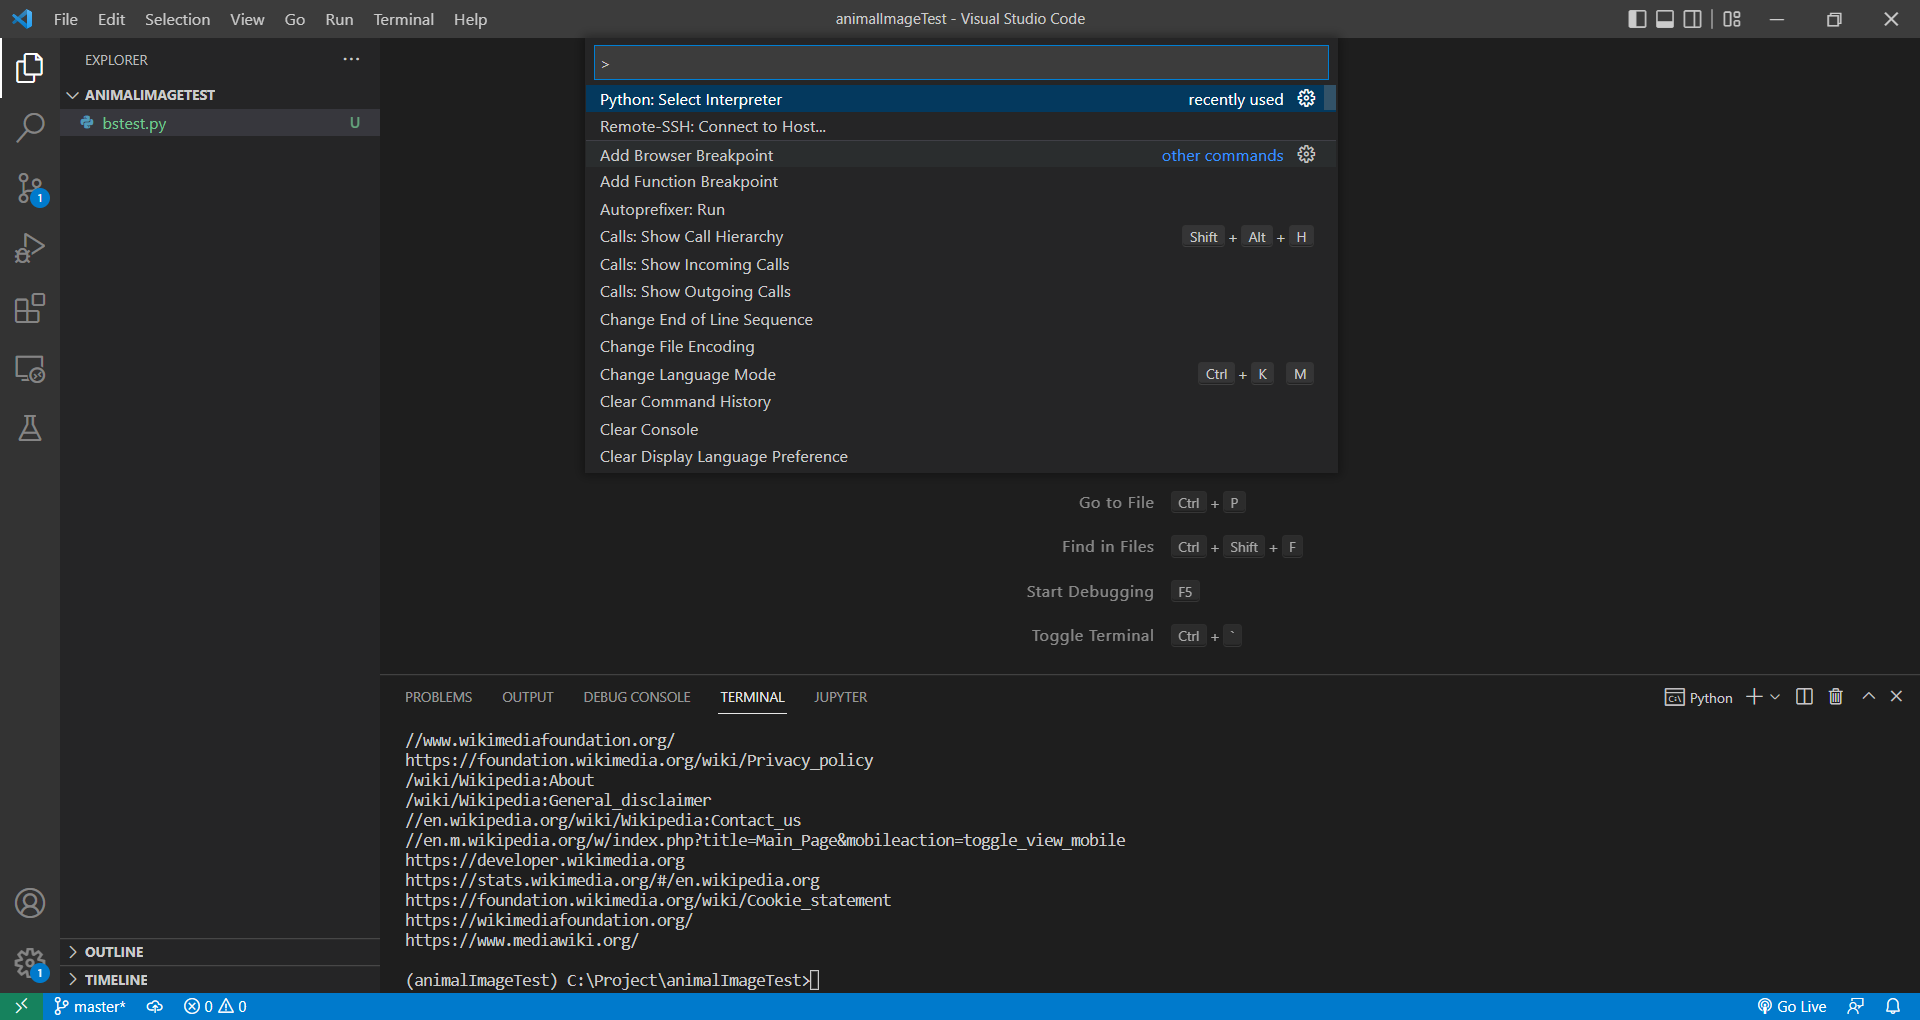Switch to PROBLEMS tab
This screenshot has height=1020, width=1920.
(438, 697)
